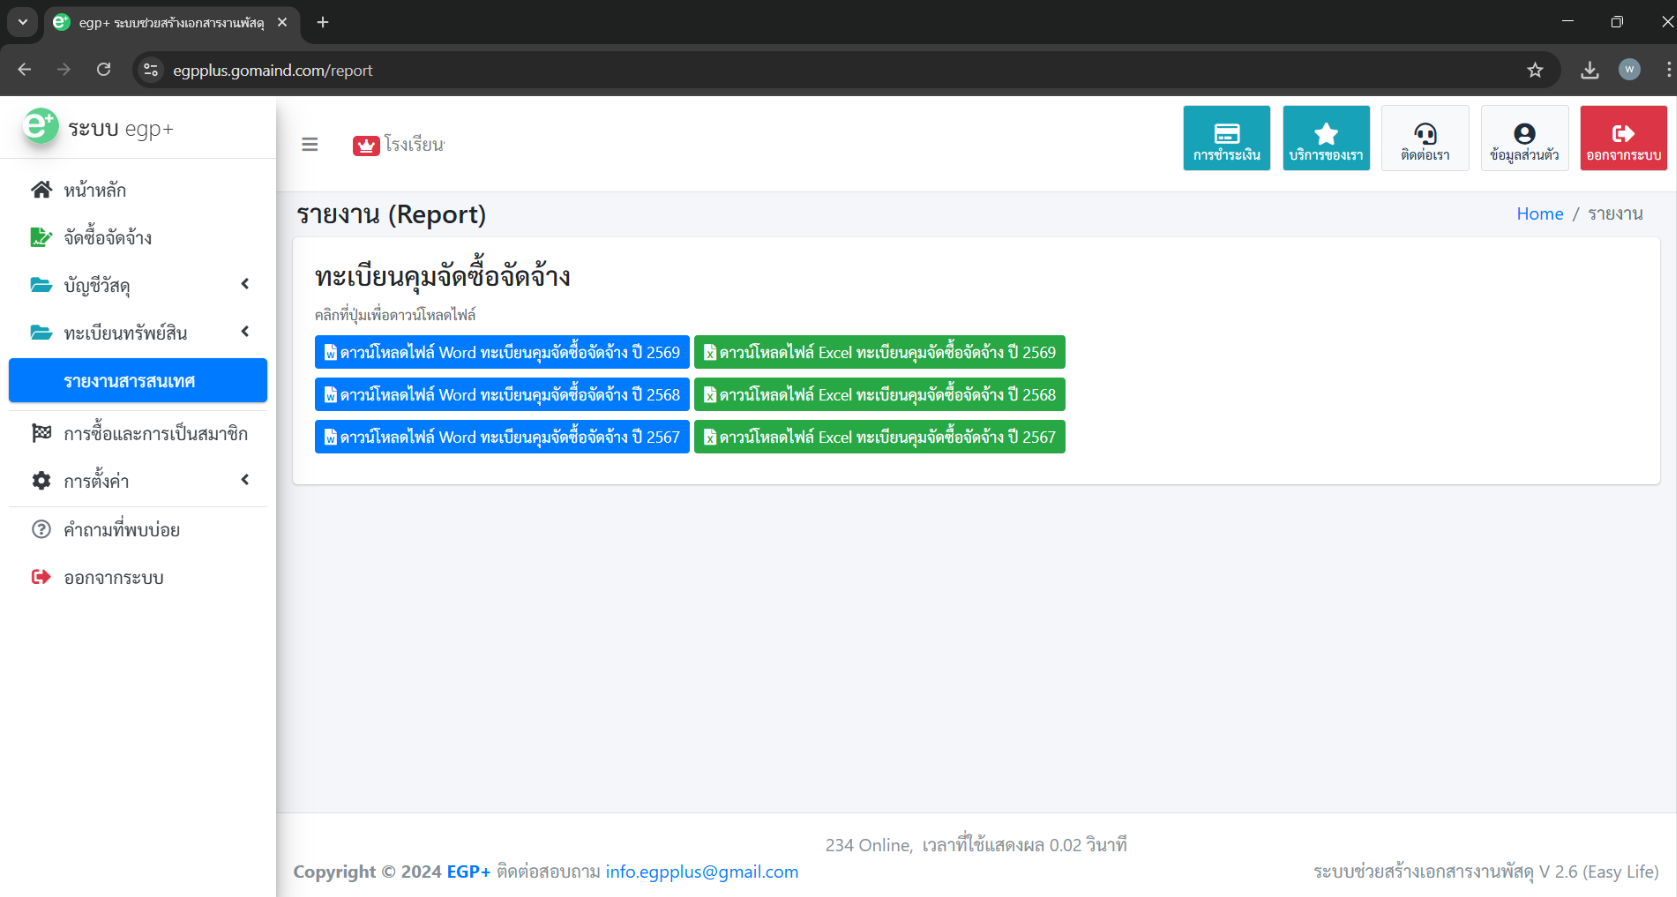
Task: Download Word ทะเบียนคุม file for year 2569
Action: [502, 352]
